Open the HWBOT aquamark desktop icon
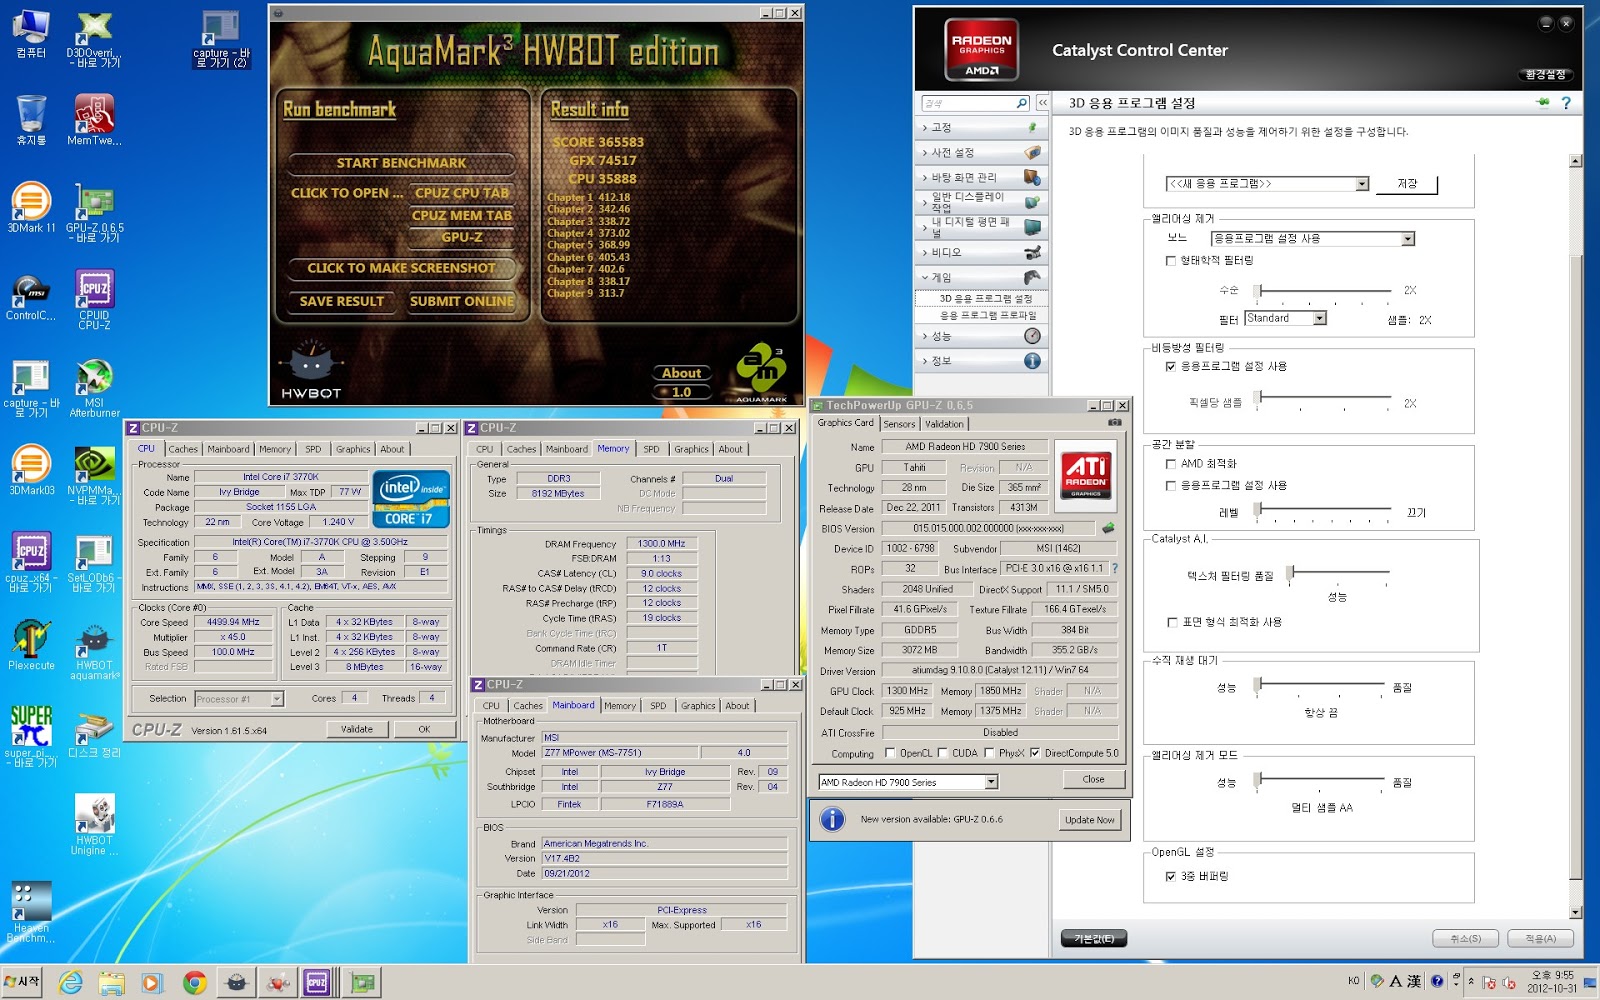 pos(94,651)
